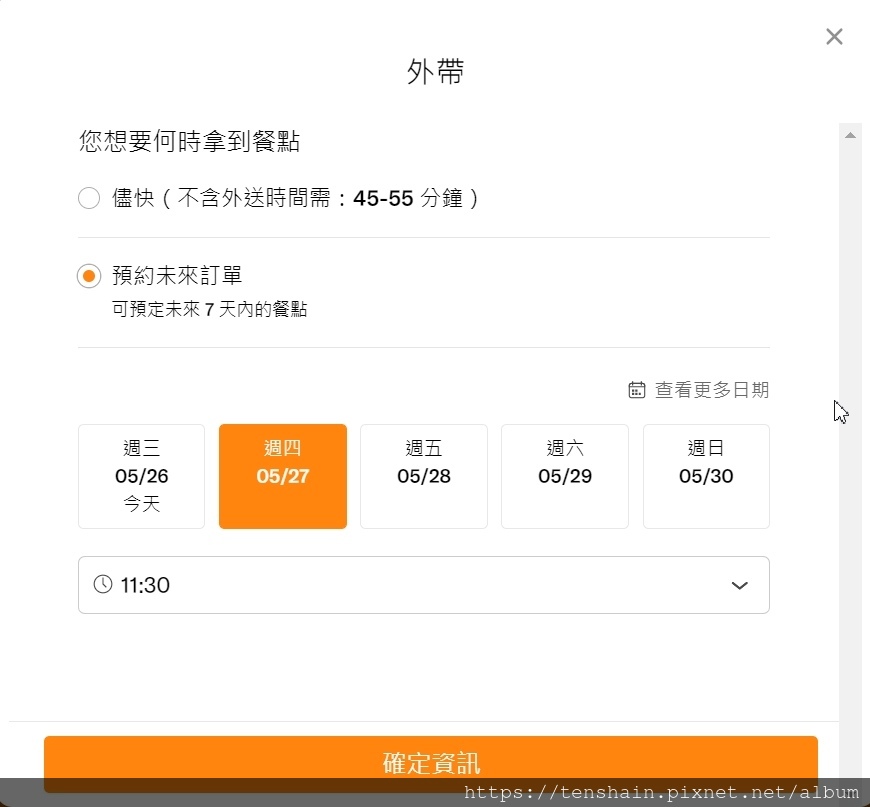
Task: Expand time list with the chevron arrow
Action: [740, 585]
